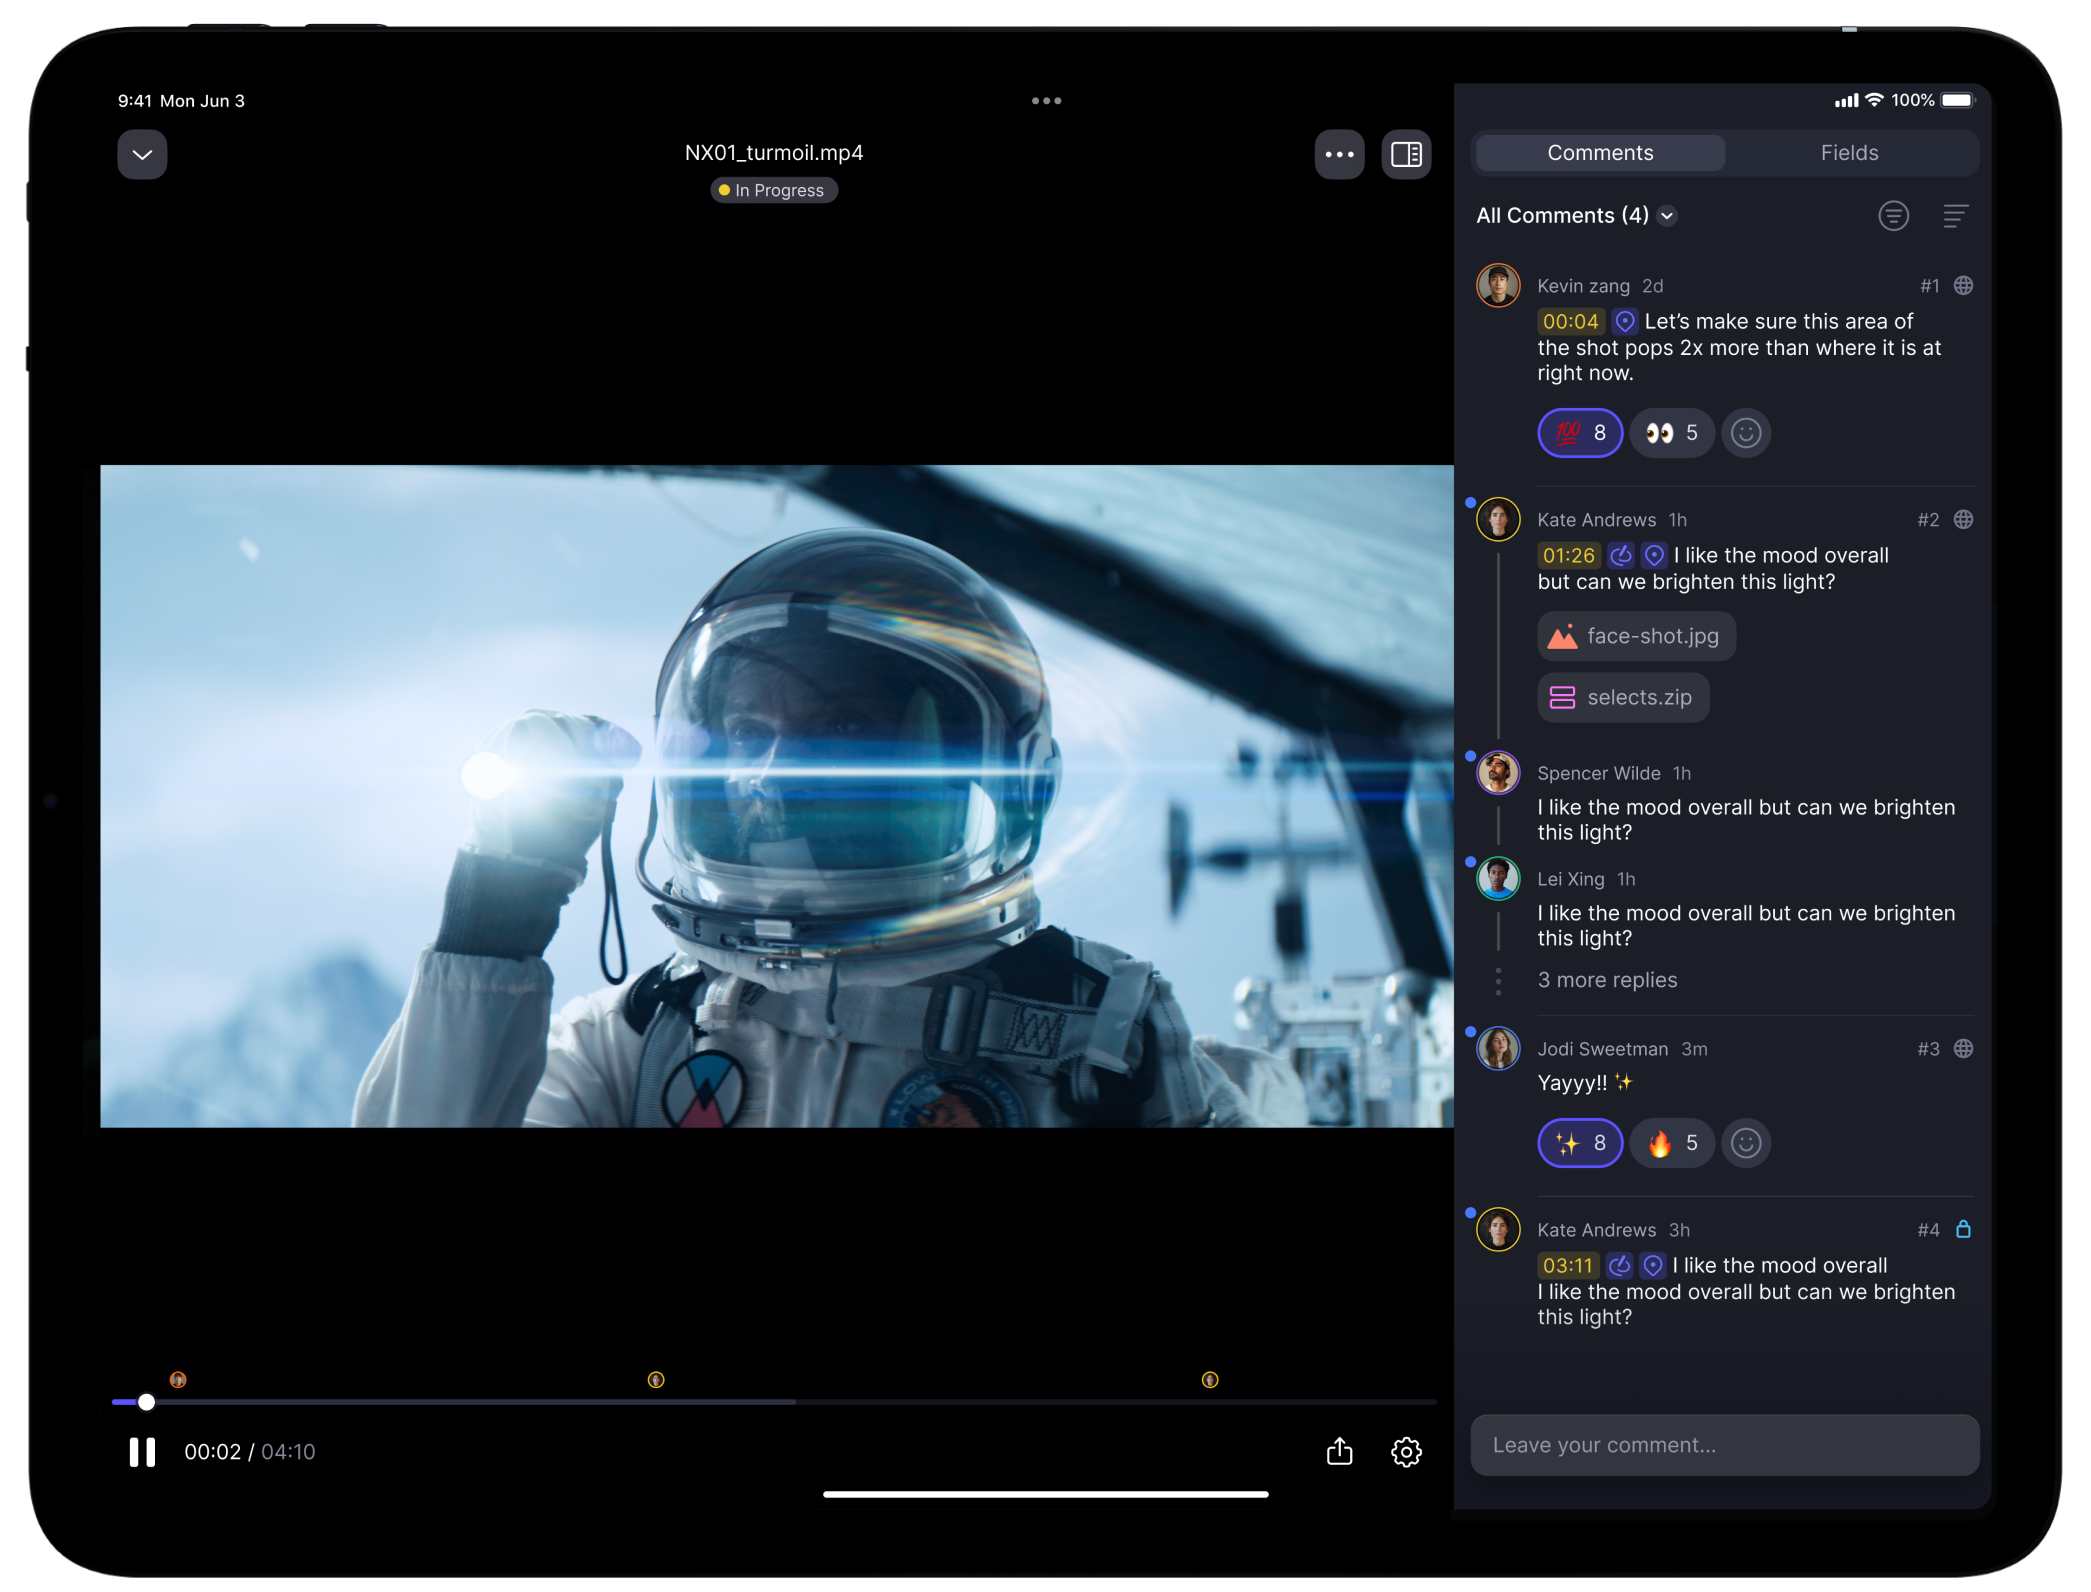Click the lock icon on comment #4
Screen dimensions: 2091x1592
1963,1229
